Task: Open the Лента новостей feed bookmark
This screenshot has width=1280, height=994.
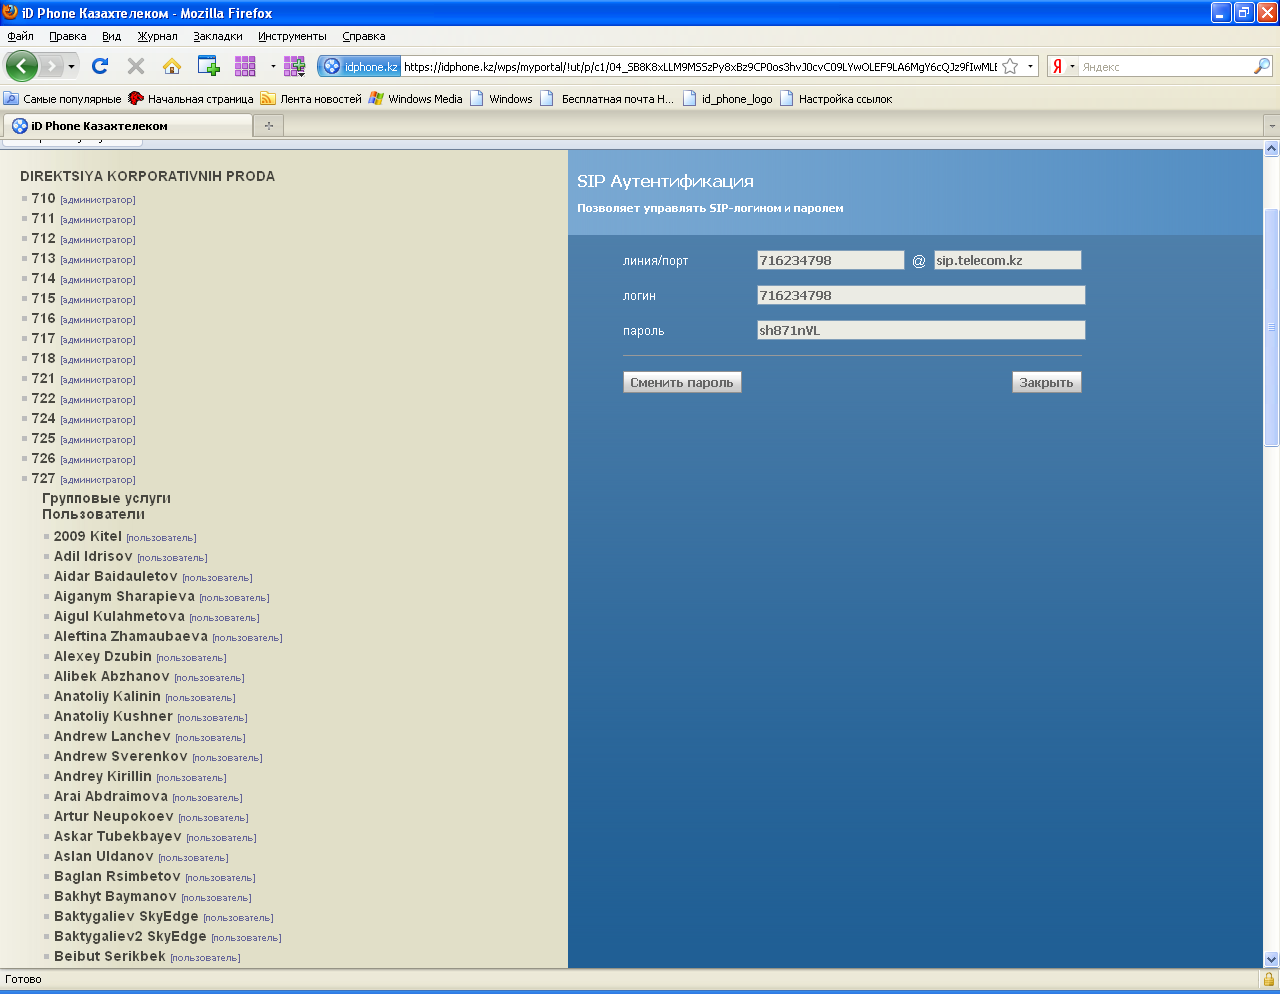Action: pyautogui.click(x=311, y=99)
